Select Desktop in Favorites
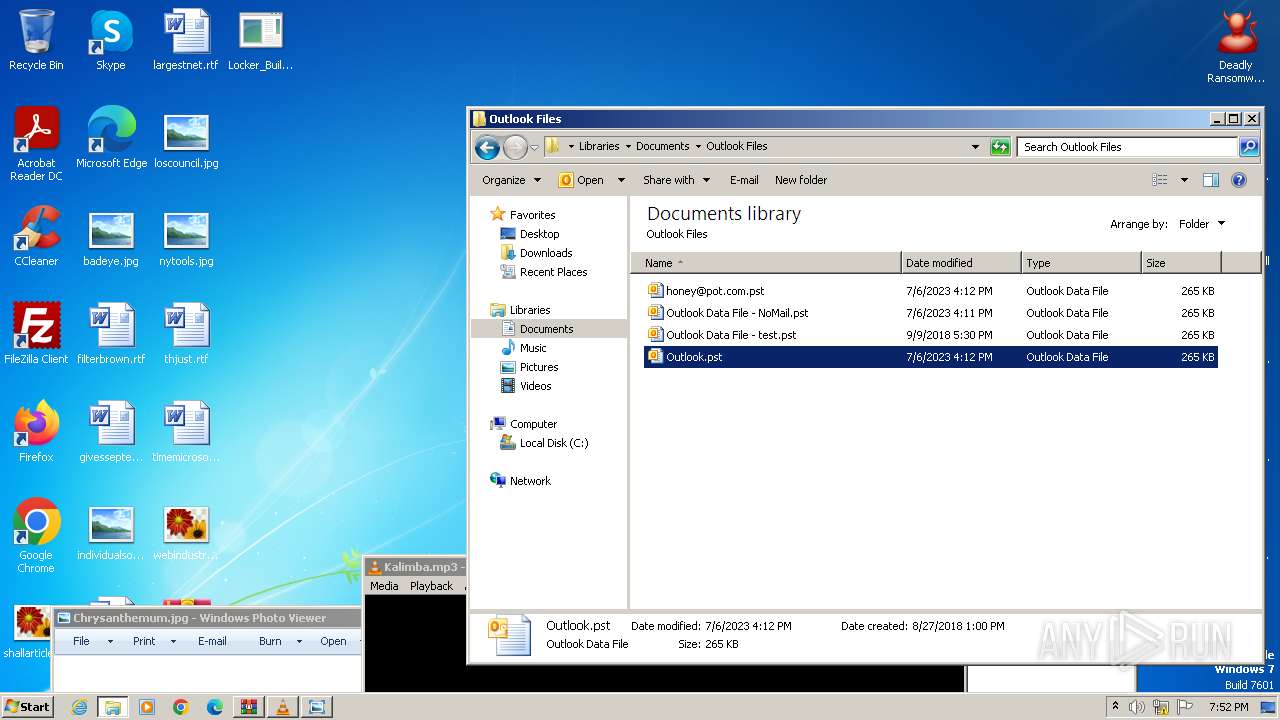The width and height of the screenshot is (1280, 720). tap(539, 234)
